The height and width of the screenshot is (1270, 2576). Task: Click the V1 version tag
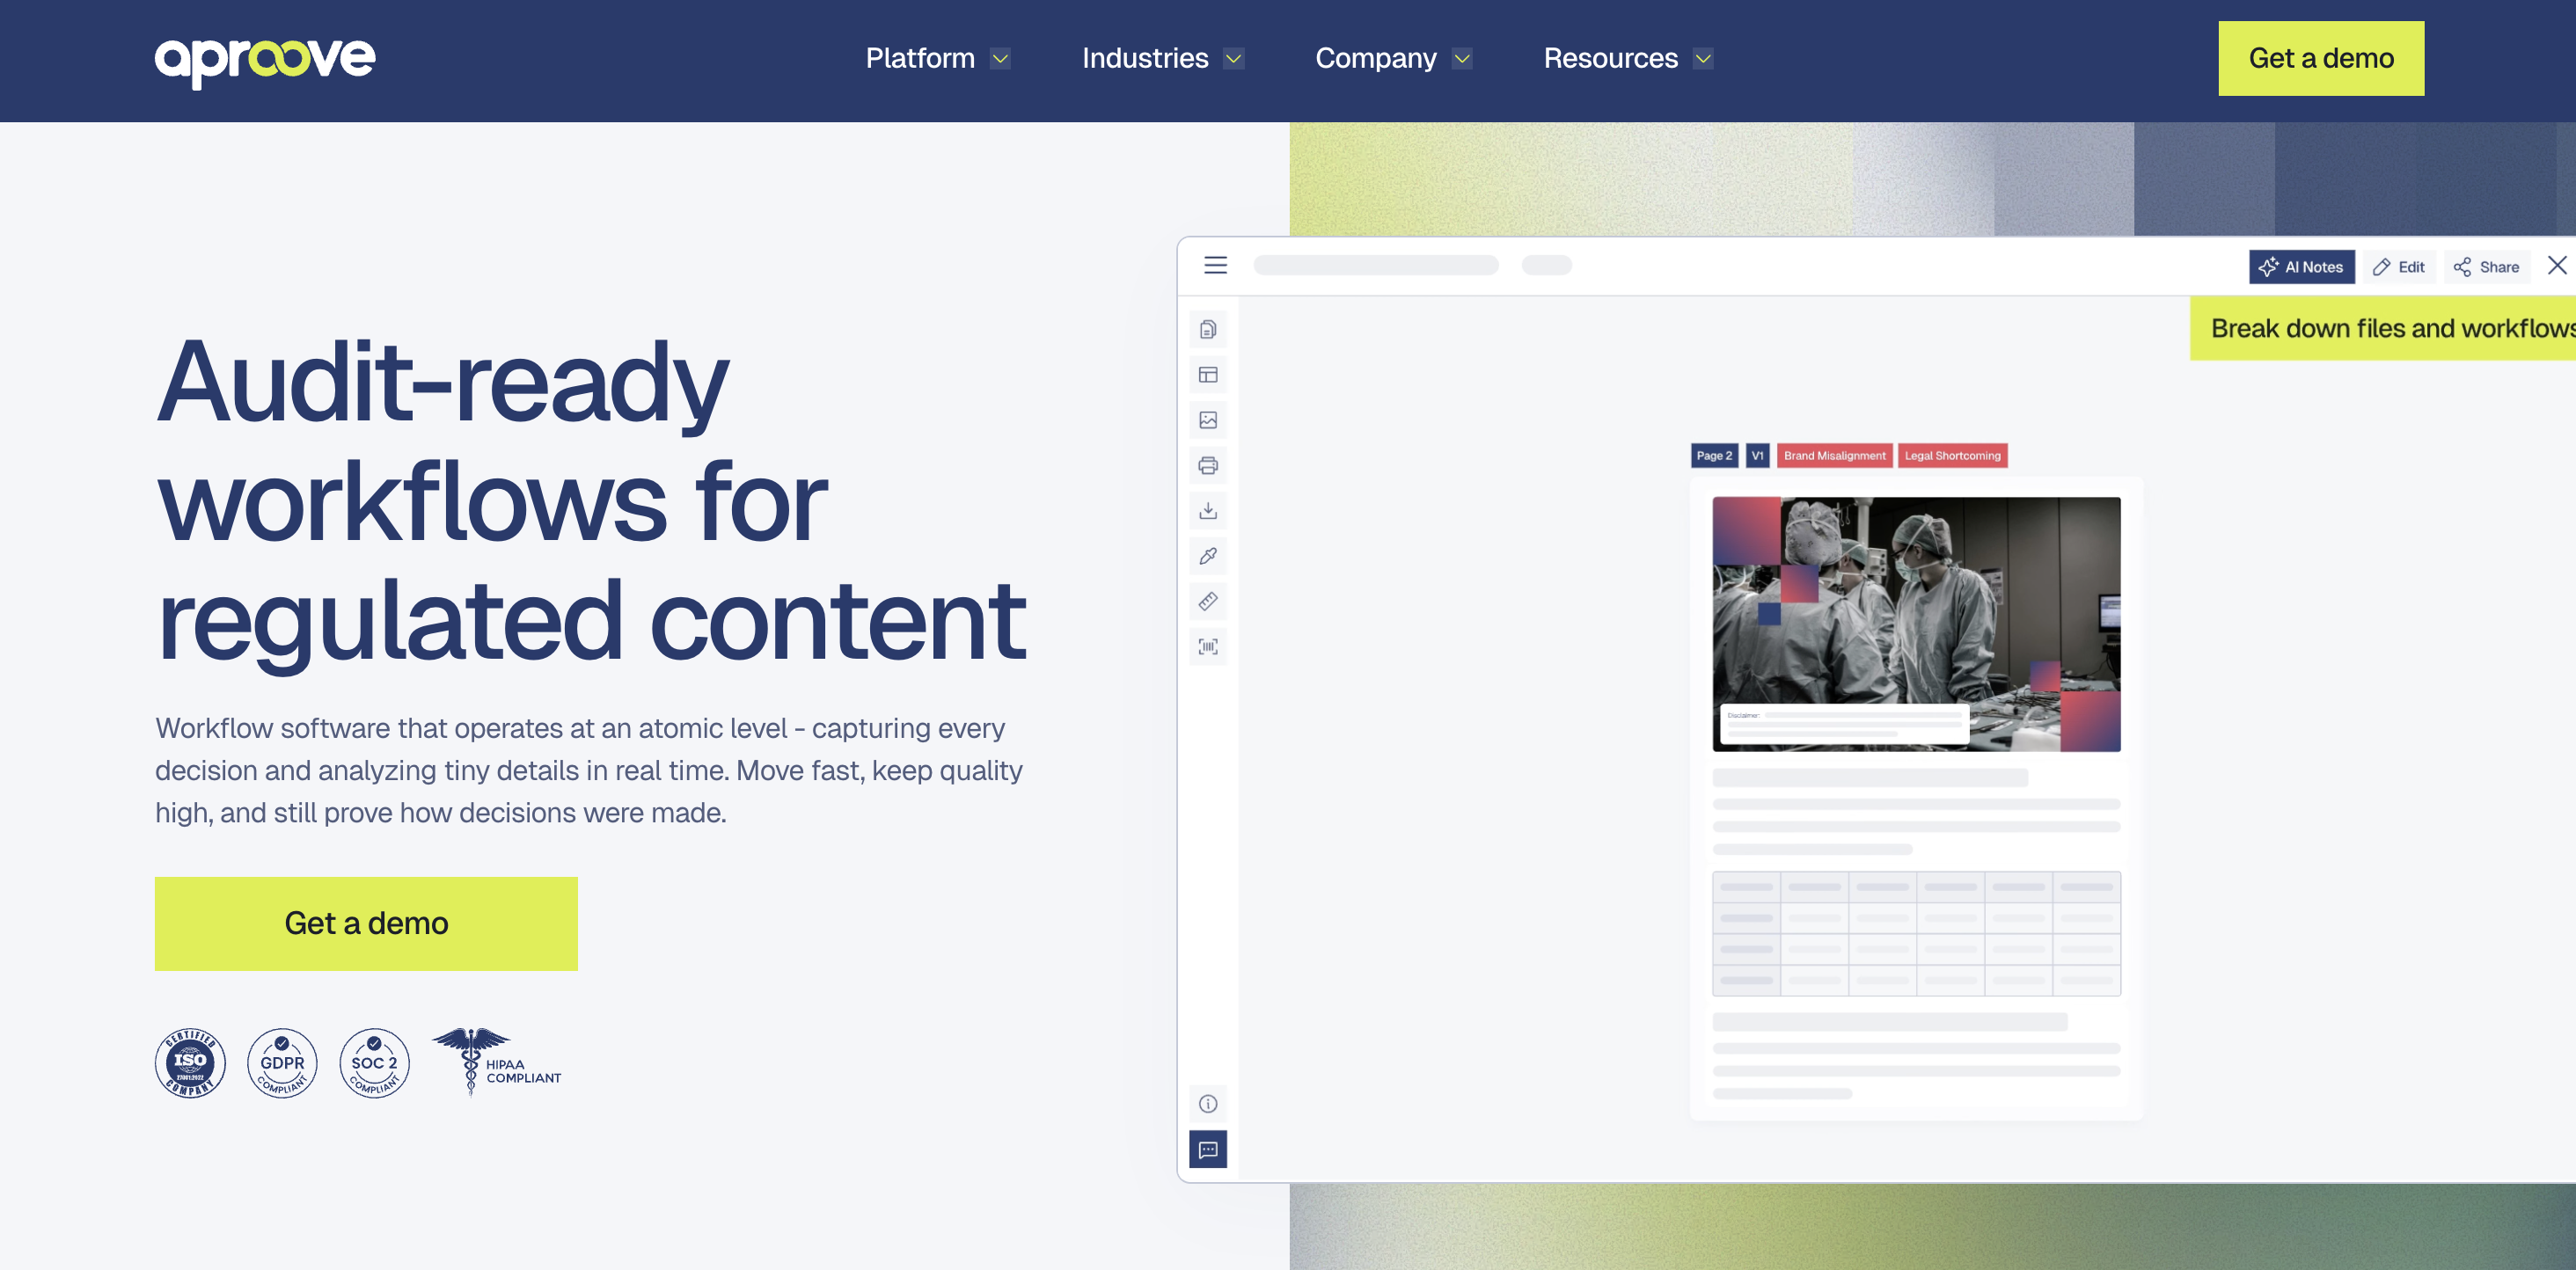[1757, 455]
